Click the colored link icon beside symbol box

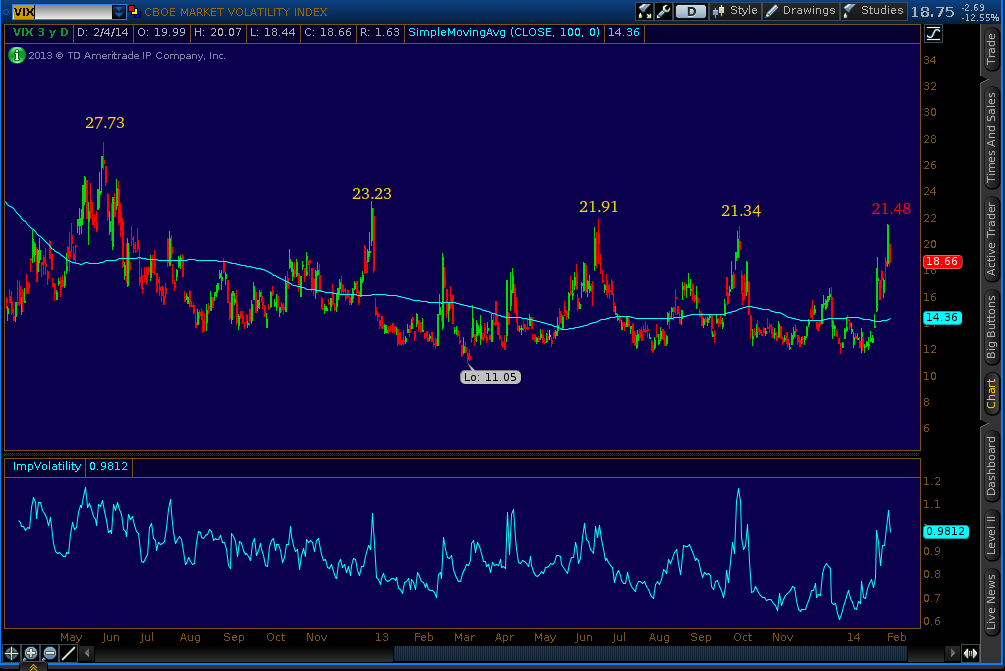point(134,11)
